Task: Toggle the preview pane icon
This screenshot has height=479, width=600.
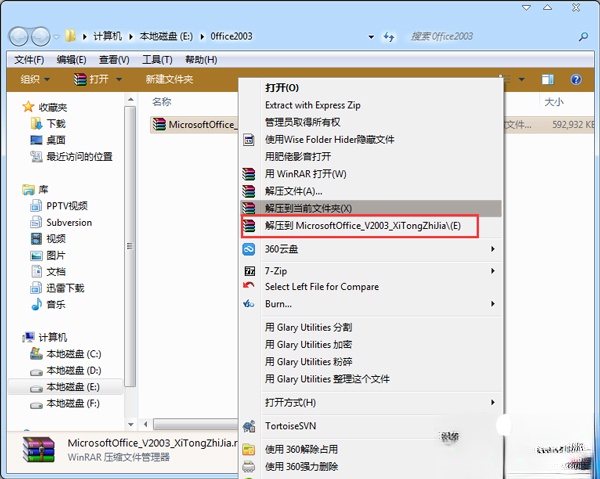Action: 548,79
